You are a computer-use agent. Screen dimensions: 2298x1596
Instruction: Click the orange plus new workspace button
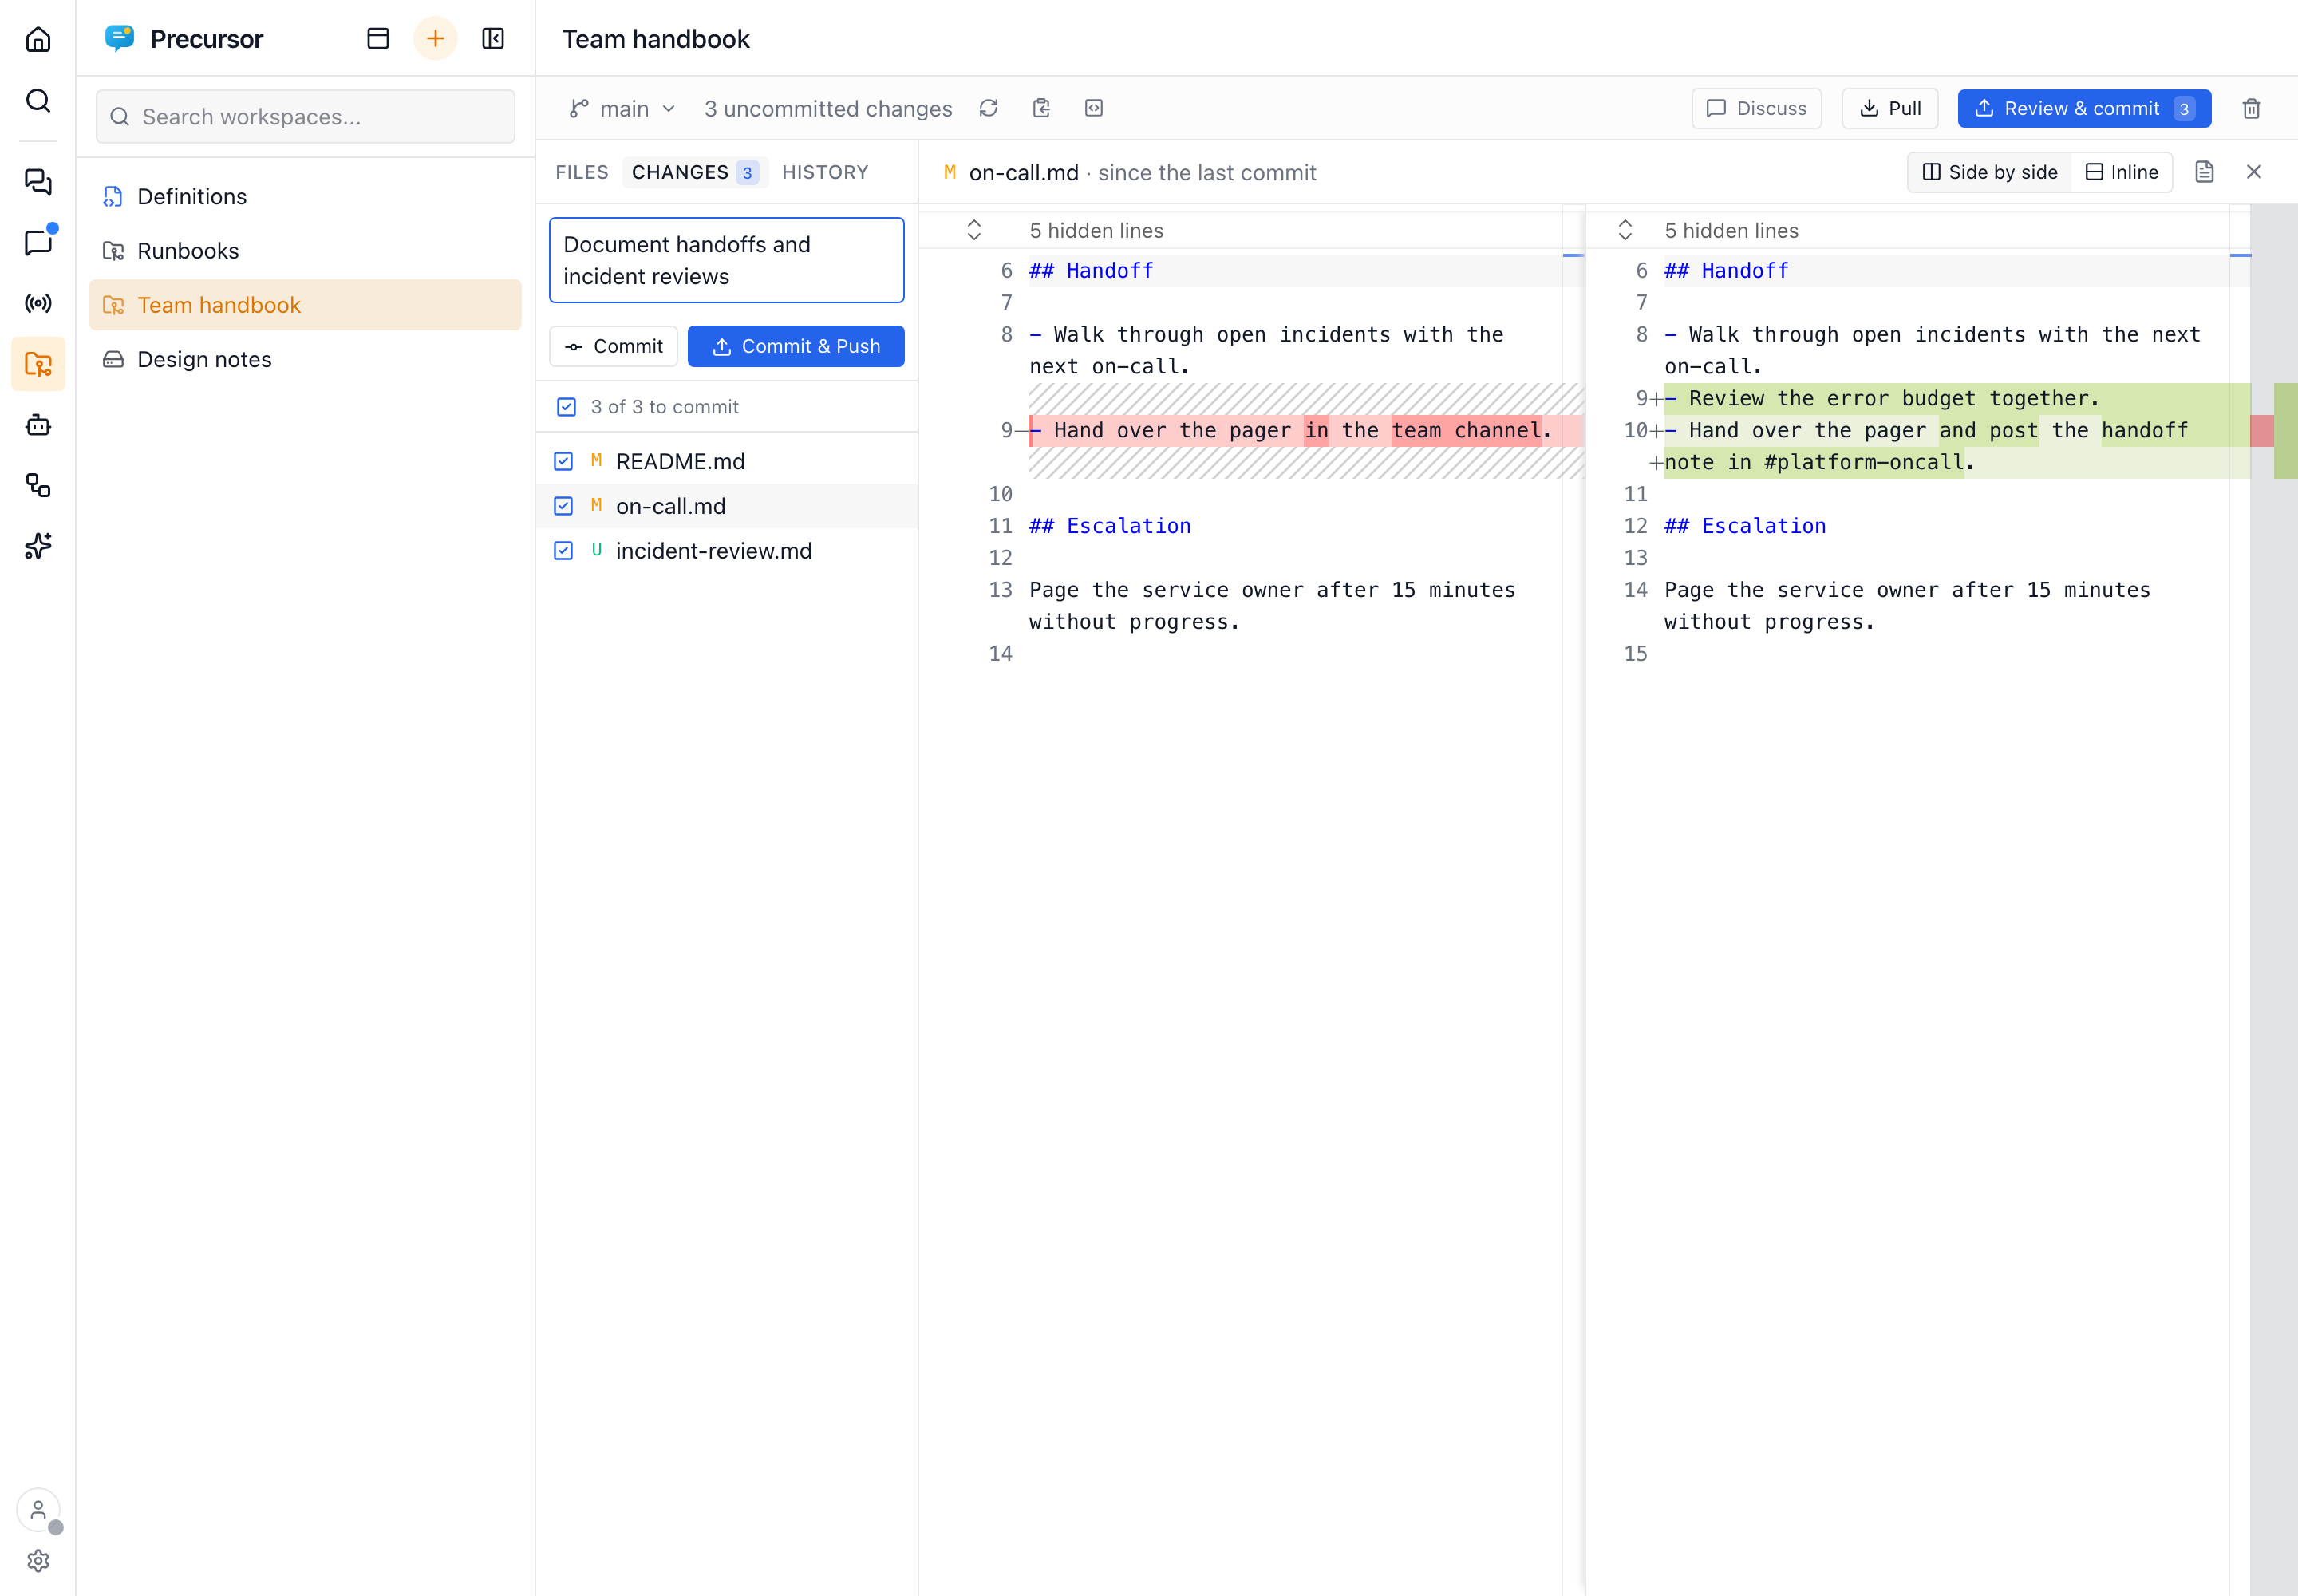435,38
